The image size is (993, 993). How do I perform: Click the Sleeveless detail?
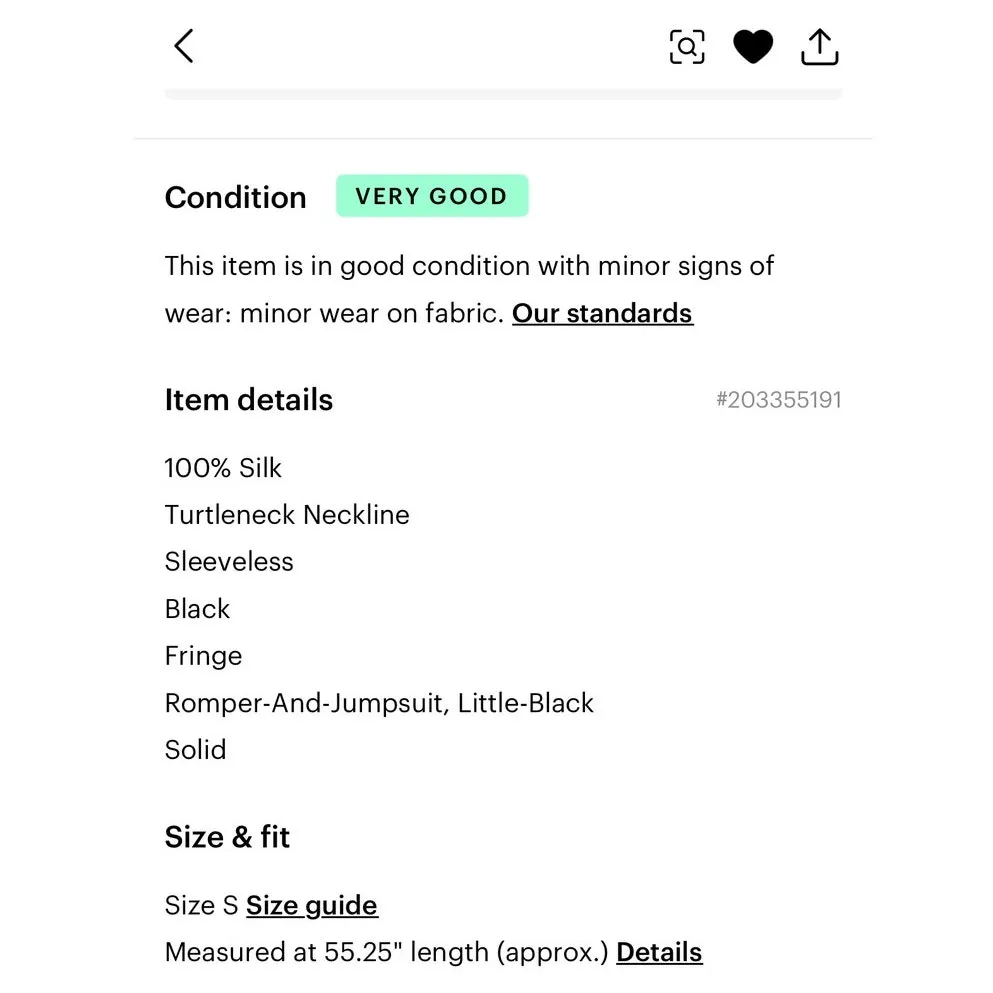(x=229, y=562)
